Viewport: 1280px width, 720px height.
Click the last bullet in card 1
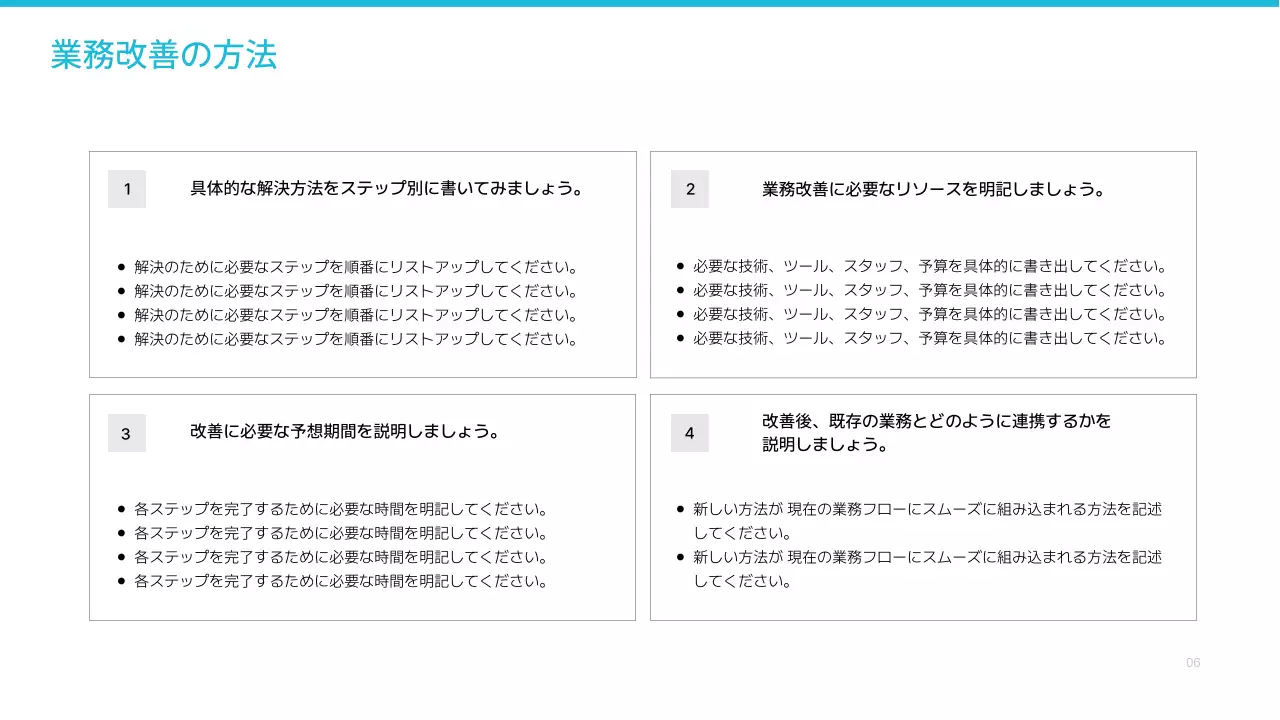click(354, 338)
